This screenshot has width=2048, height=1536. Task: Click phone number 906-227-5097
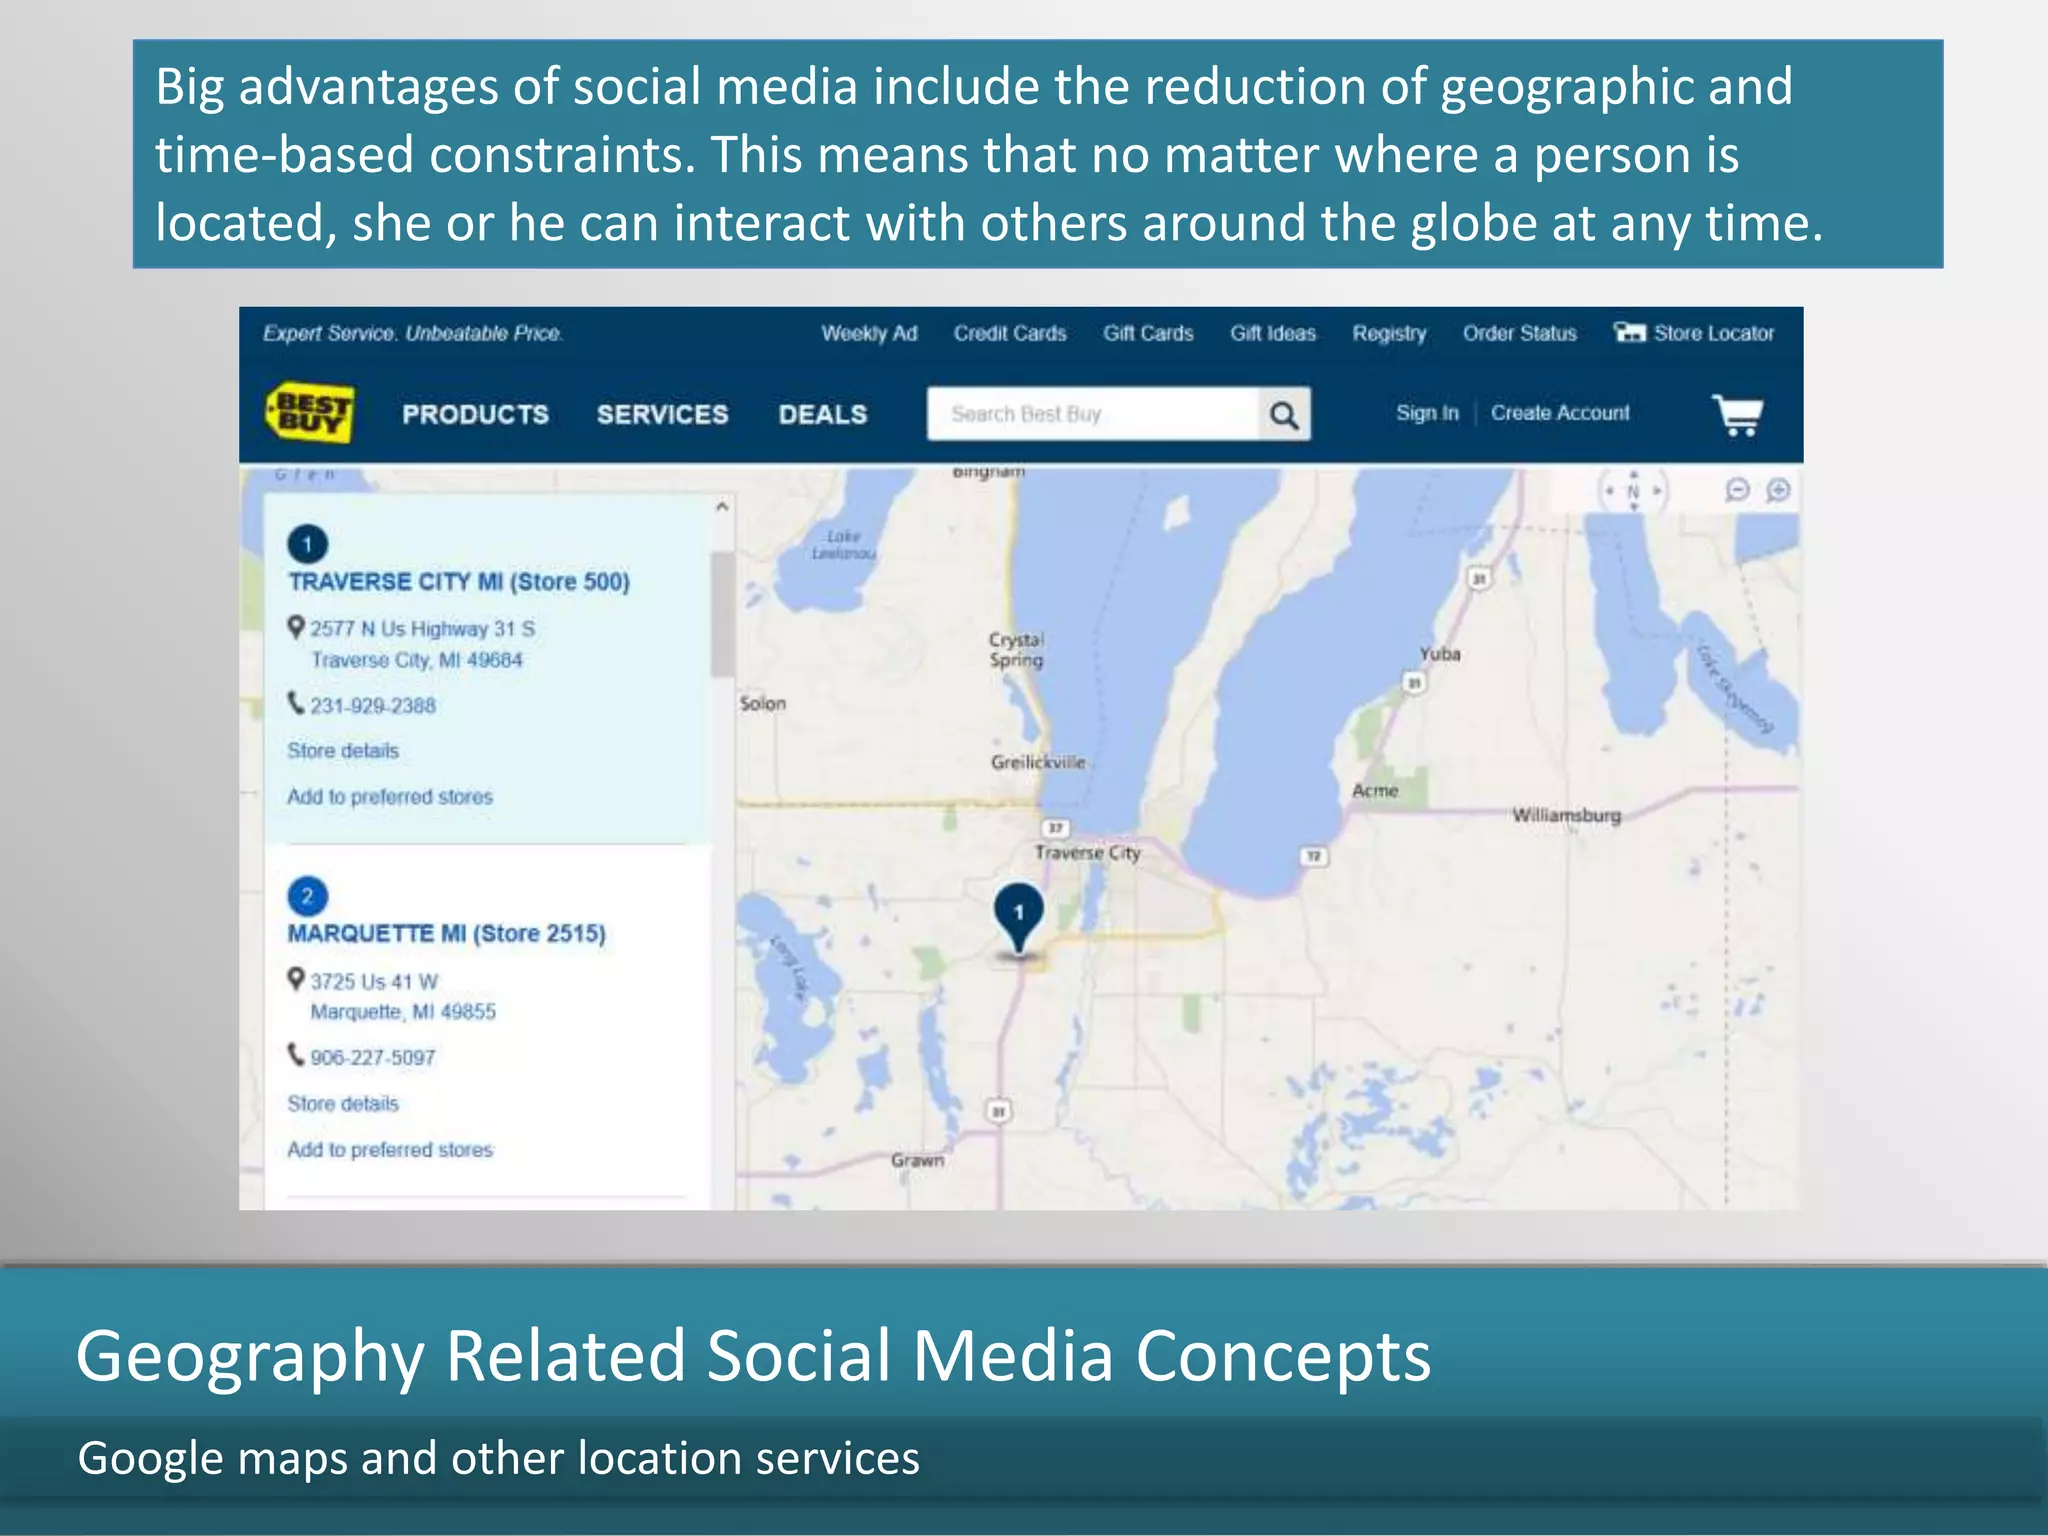pyautogui.click(x=373, y=1058)
